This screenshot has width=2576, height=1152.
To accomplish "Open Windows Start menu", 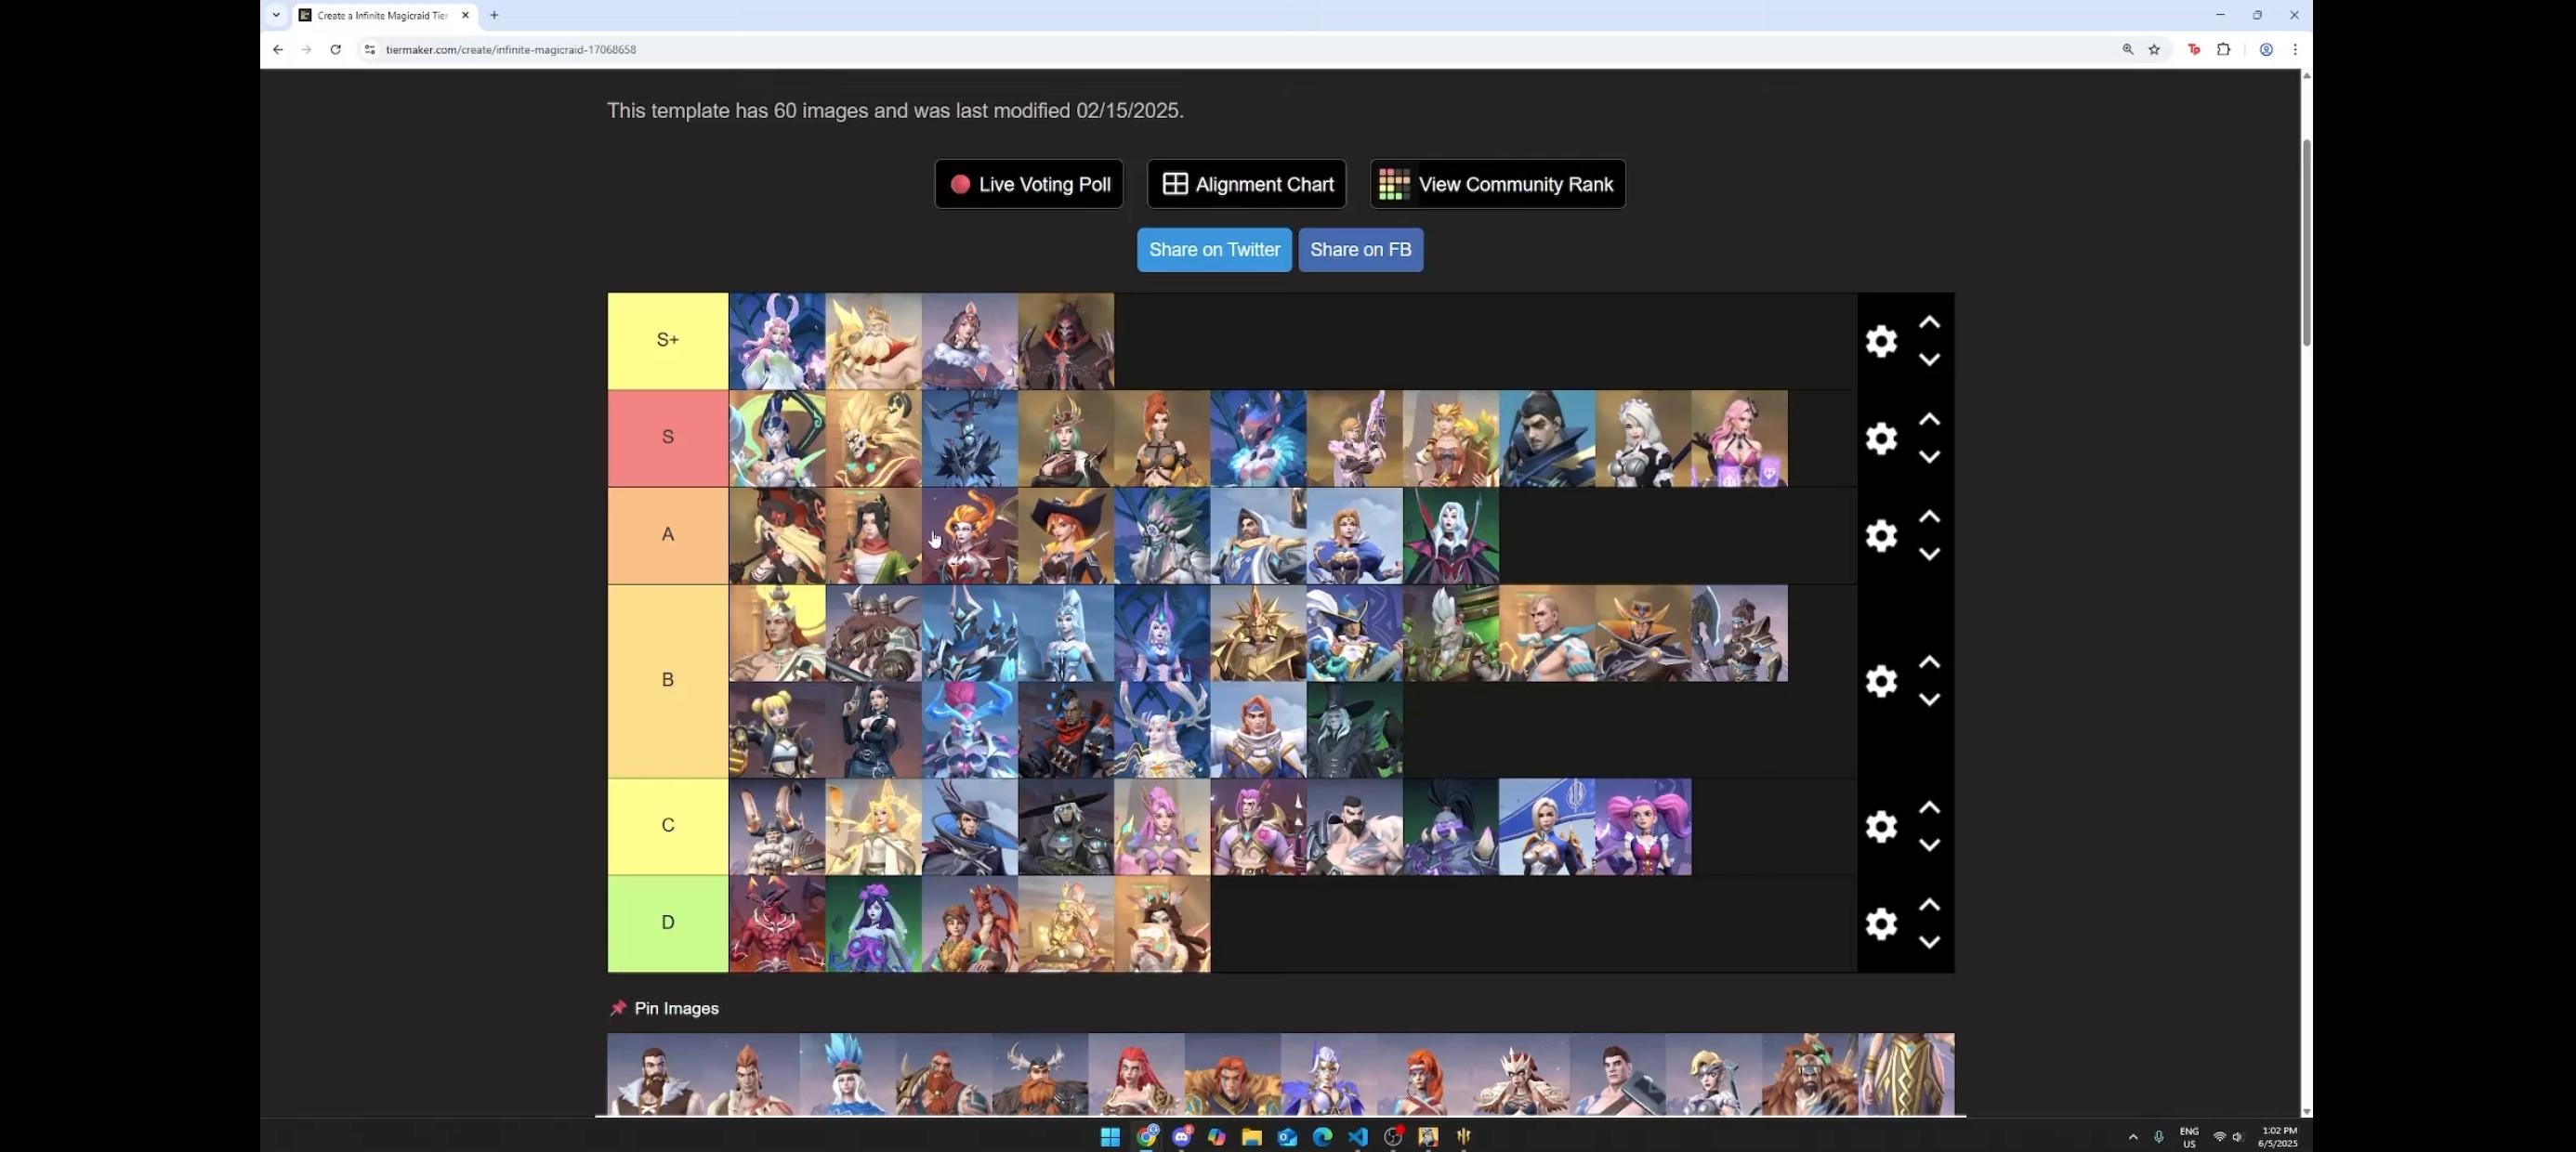I will coord(1110,1136).
